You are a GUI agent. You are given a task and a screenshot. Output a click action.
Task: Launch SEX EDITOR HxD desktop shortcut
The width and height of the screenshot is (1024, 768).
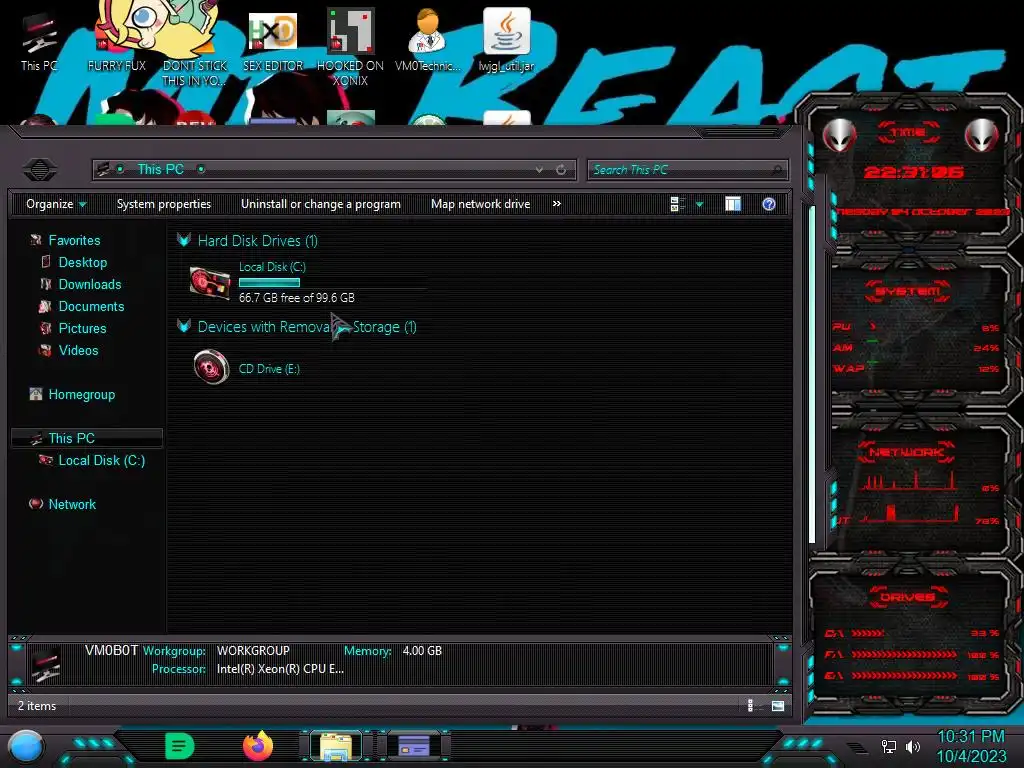point(273,40)
